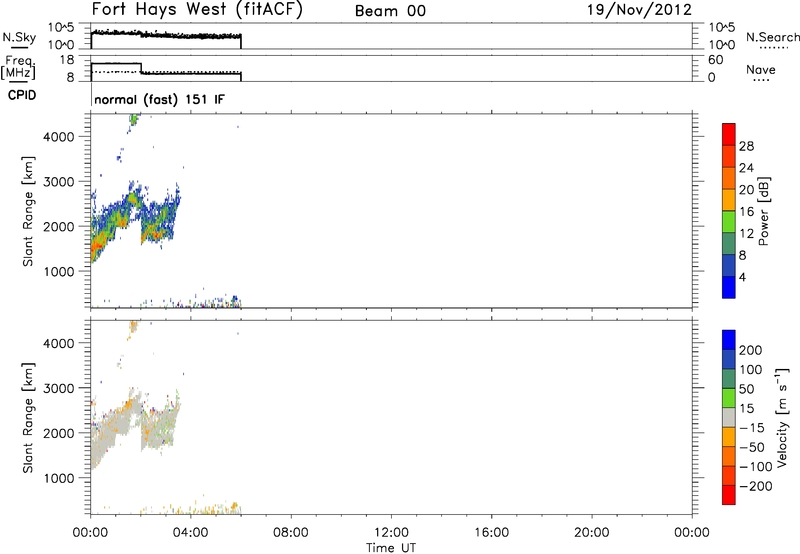The image size is (800, 554).
Task: Click the 18 MHz frequency tick label
Action: (x=67, y=60)
